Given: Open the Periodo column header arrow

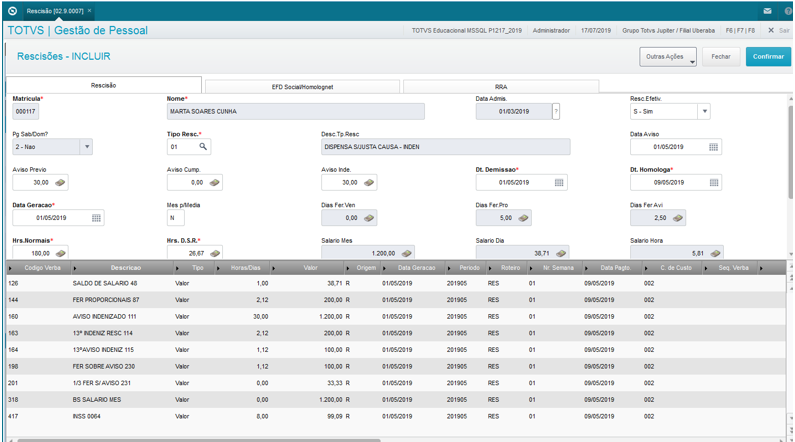Looking at the screenshot, I should pyautogui.click(x=449, y=268).
